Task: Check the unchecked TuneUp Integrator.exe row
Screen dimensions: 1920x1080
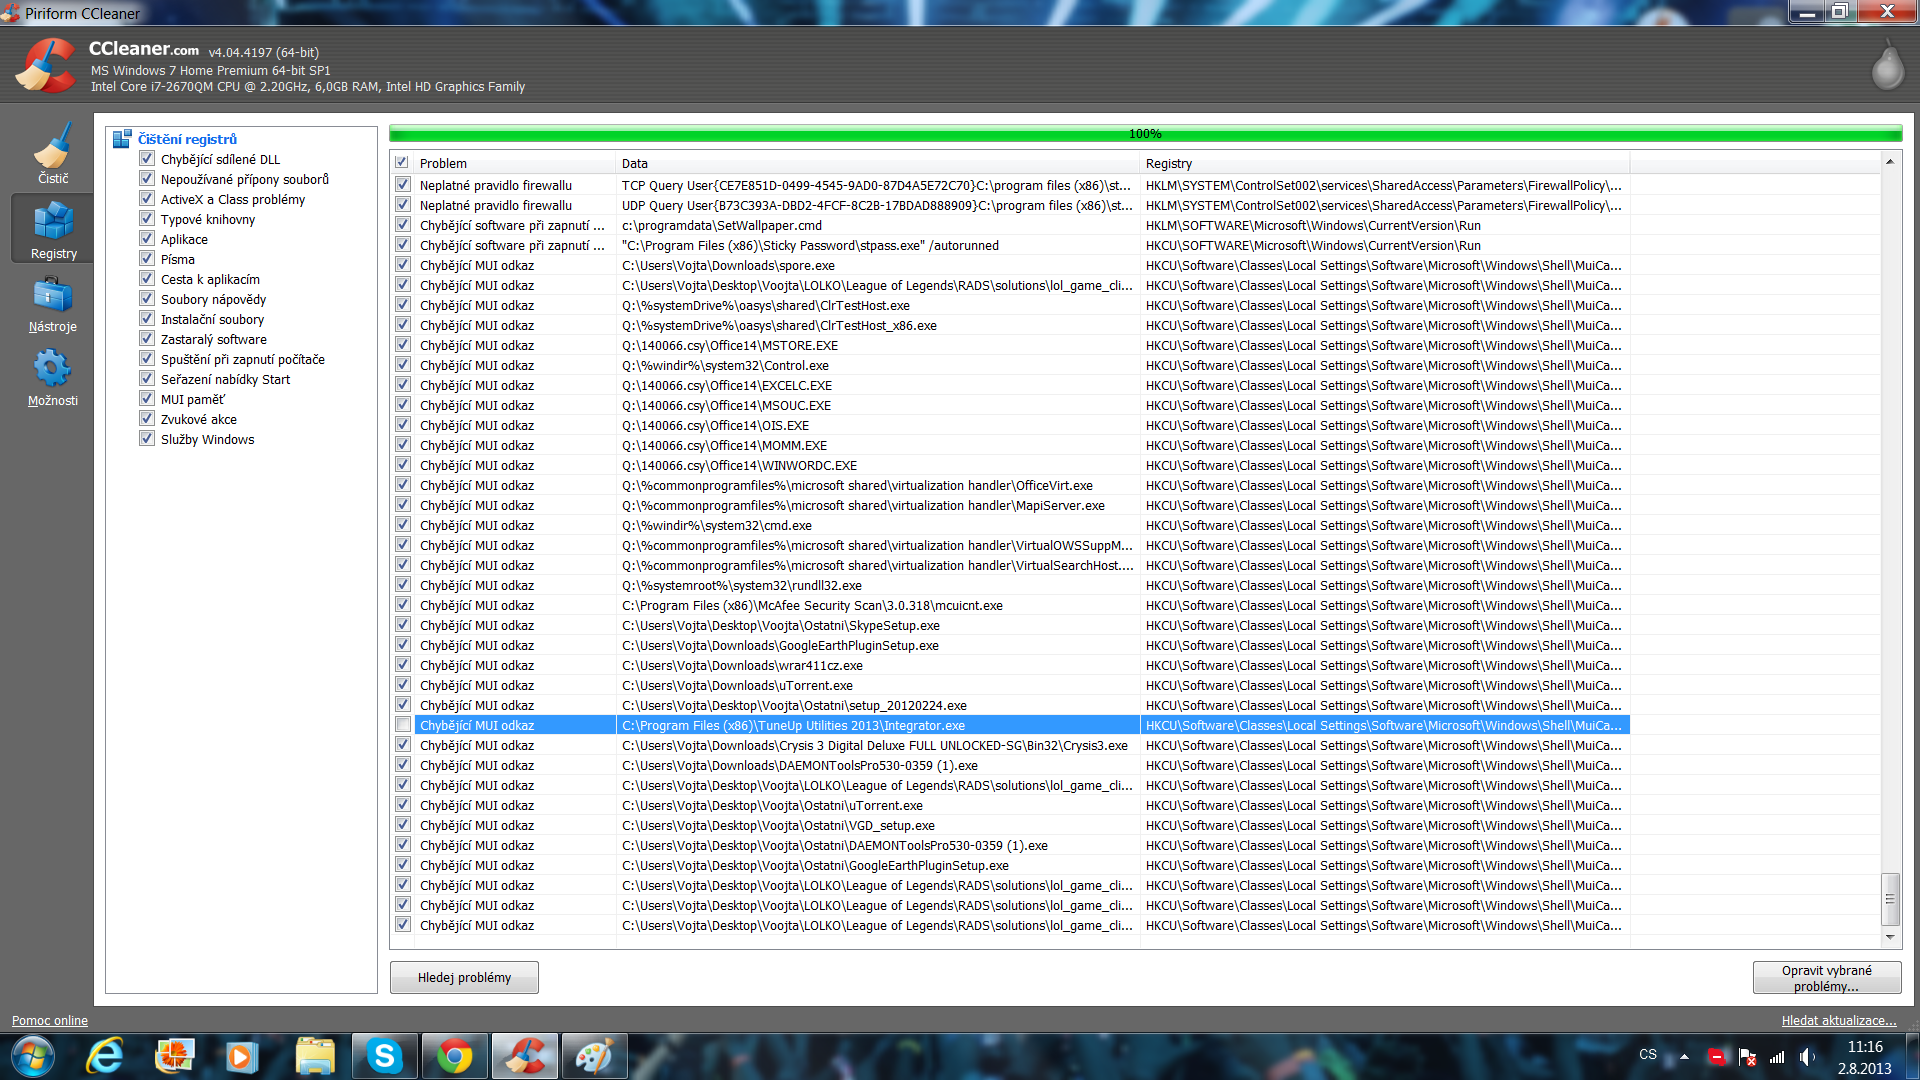Action: [402, 725]
